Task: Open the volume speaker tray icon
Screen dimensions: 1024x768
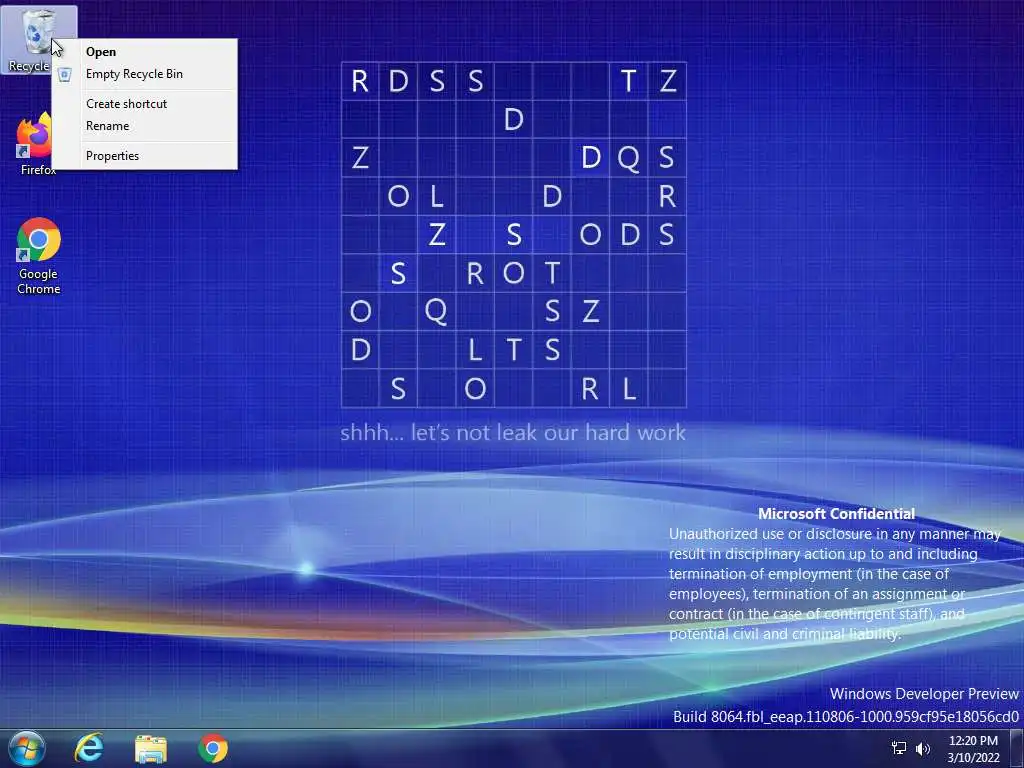Action: point(922,748)
